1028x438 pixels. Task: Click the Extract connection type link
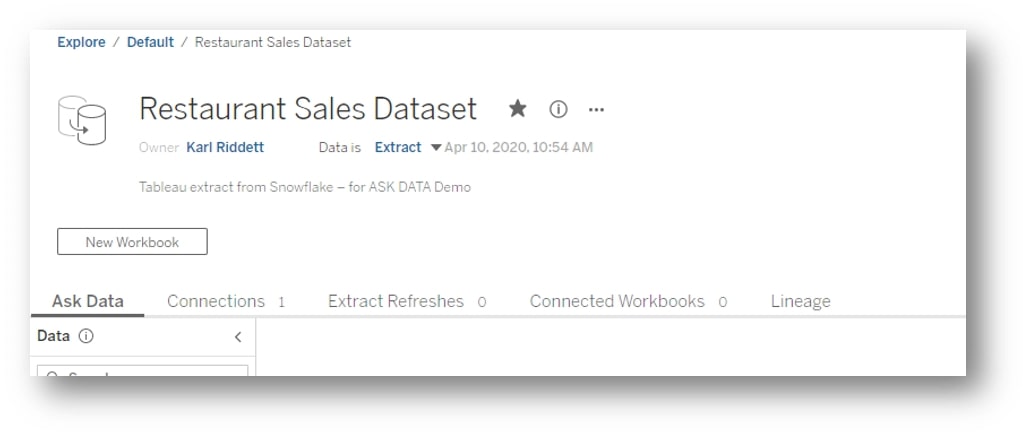tap(398, 147)
